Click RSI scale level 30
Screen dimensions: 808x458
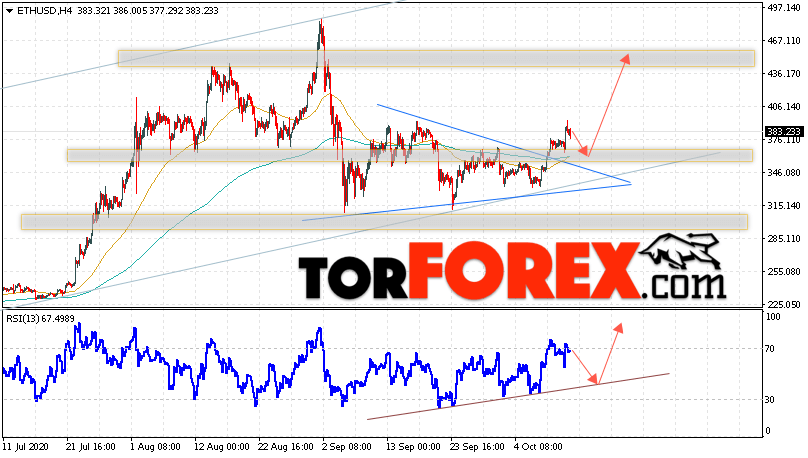(x=770, y=399)
